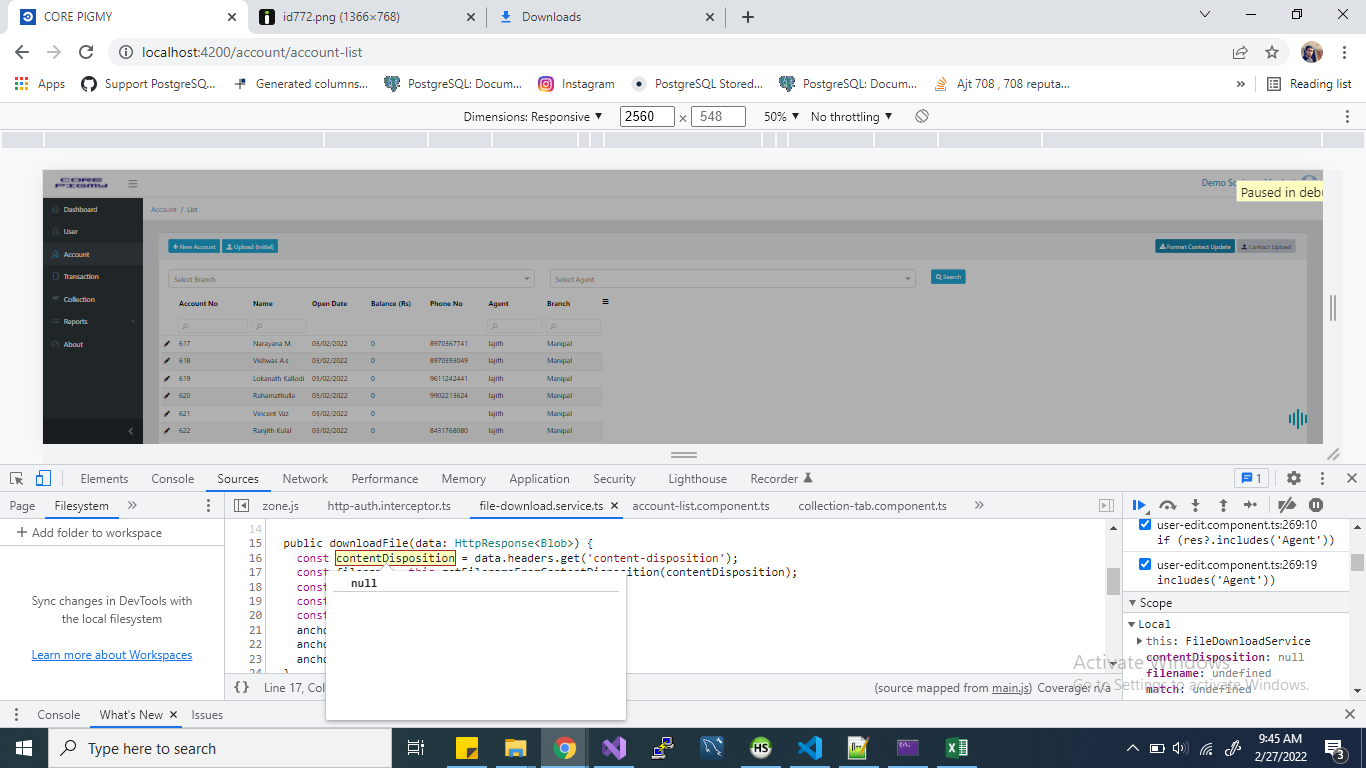Uncheck breakpoint user-edit.component.ts:269:19
Image resolution: width=1366 pixels, height=768 pixels.
tap(1145, 564)
